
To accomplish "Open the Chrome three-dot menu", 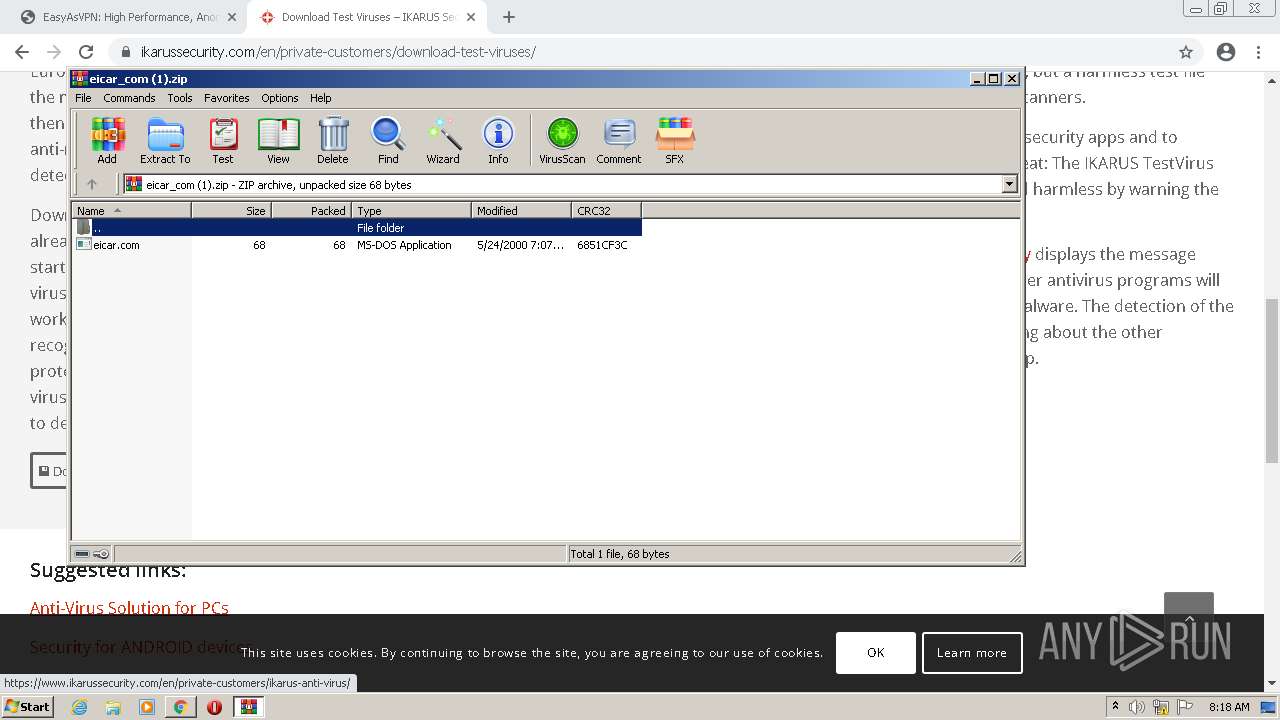I will 1260,52.
